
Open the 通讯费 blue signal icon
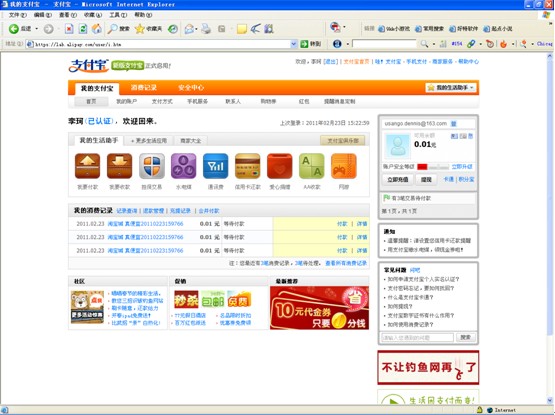pos(216,166)
